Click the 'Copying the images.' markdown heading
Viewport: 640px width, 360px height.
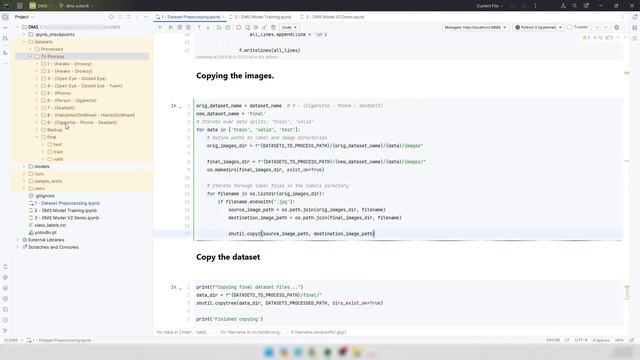point(235,76)
